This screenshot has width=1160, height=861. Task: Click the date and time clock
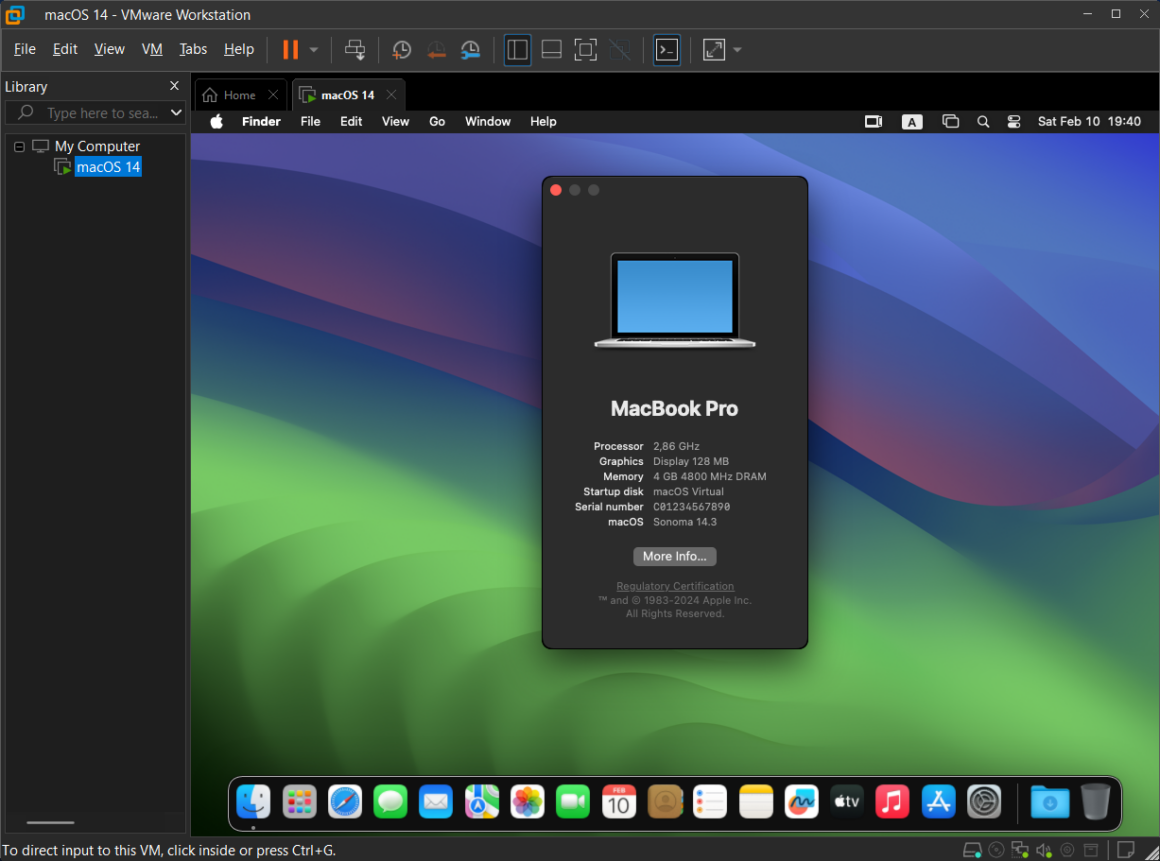(1089, 121)
